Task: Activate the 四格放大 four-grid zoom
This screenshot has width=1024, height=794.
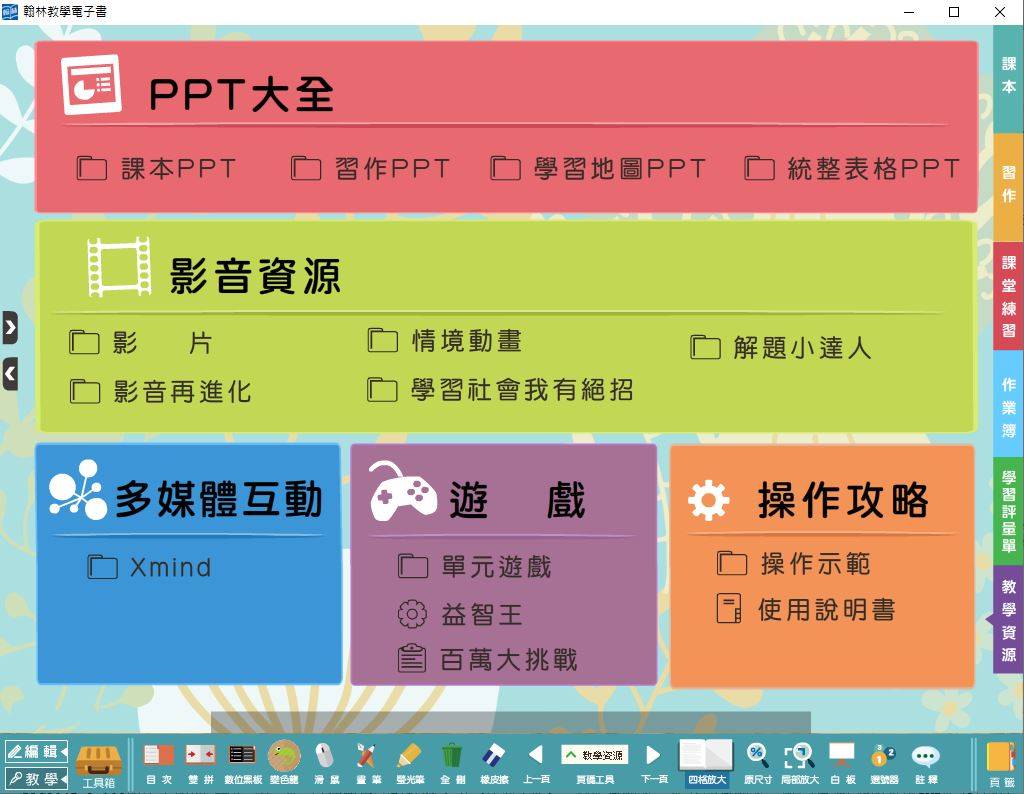Action: [707, 763]
